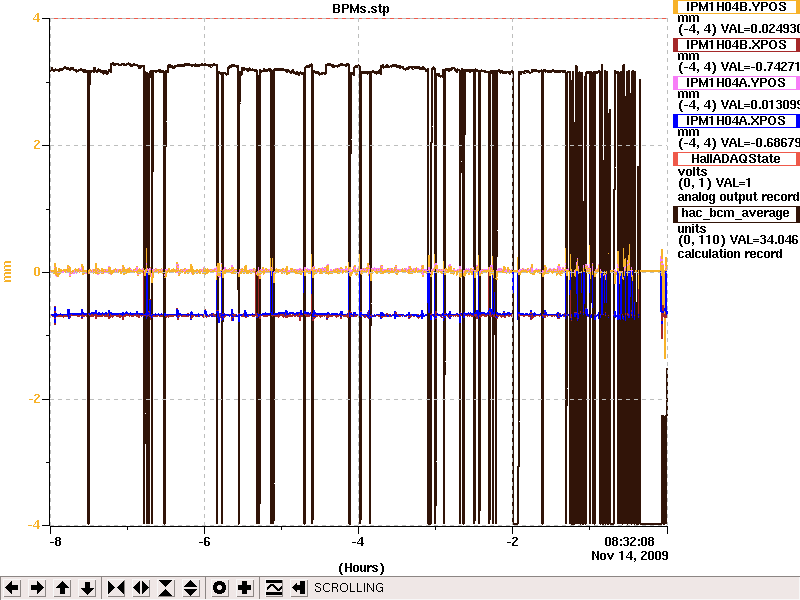Pan the plot down with down arrow
This screenshot has height=600, width=800.
[x=87, y=588]
